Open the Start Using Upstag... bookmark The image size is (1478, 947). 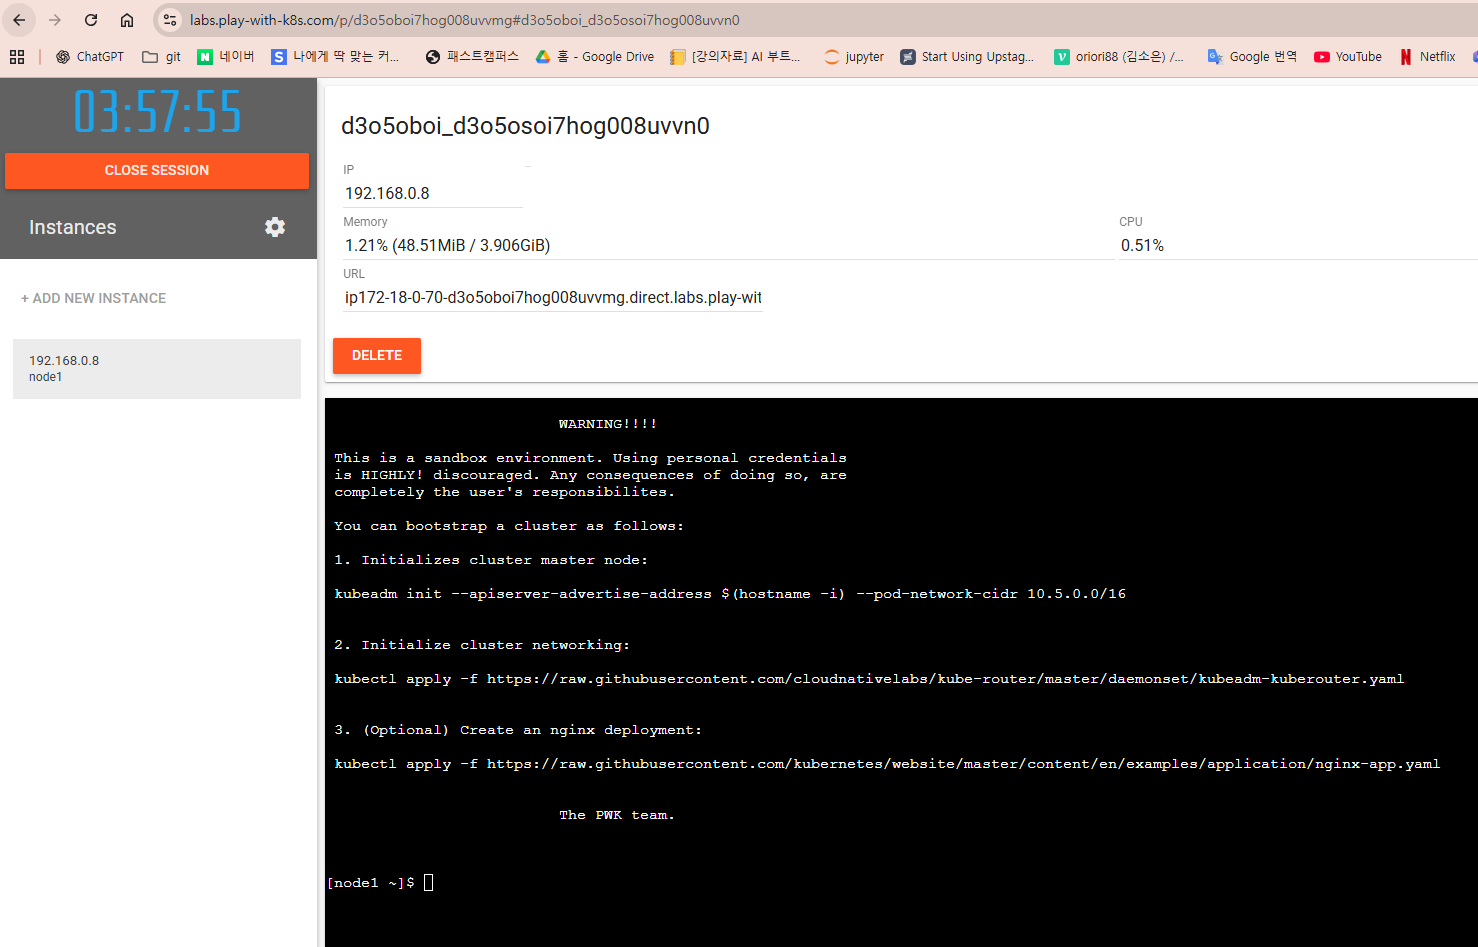pos(967,57)
